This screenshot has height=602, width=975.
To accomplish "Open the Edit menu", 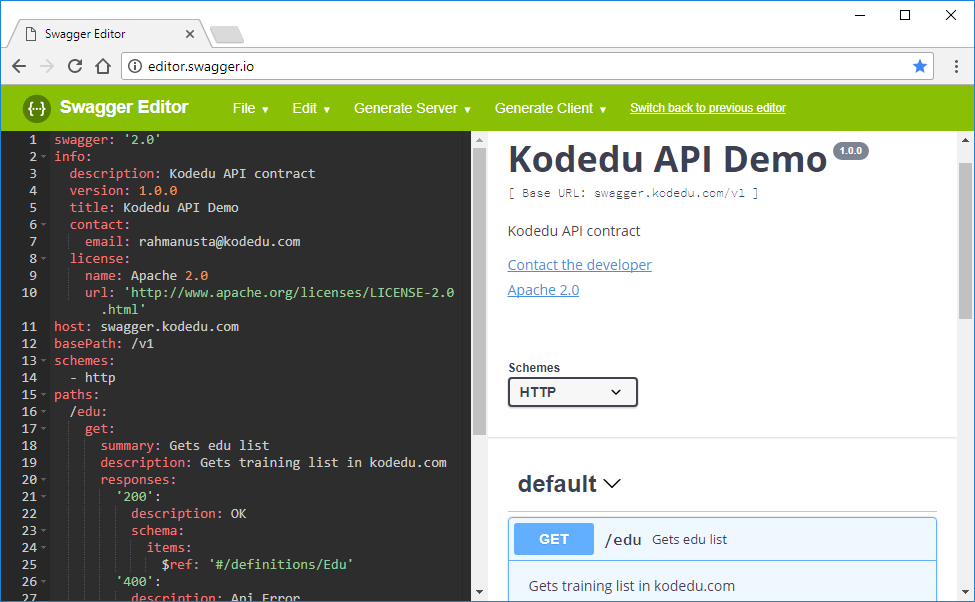I will click(310, 108).
